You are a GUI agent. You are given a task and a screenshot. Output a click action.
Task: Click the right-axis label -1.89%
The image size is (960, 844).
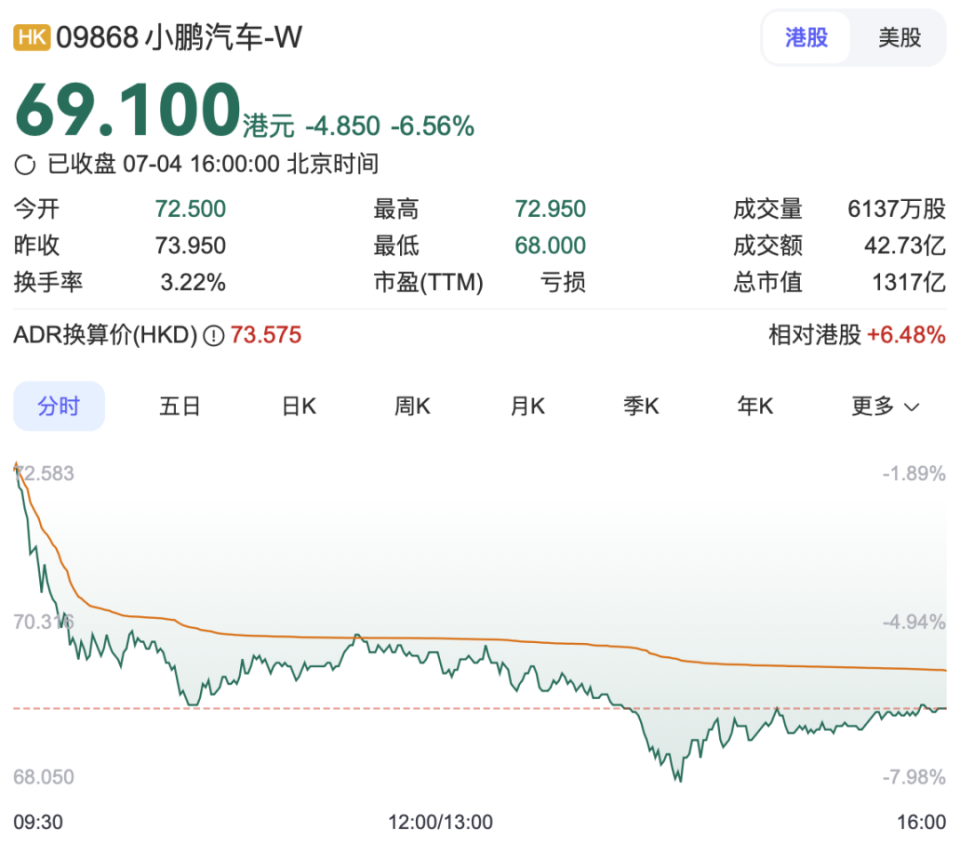[x=914, y=474]
